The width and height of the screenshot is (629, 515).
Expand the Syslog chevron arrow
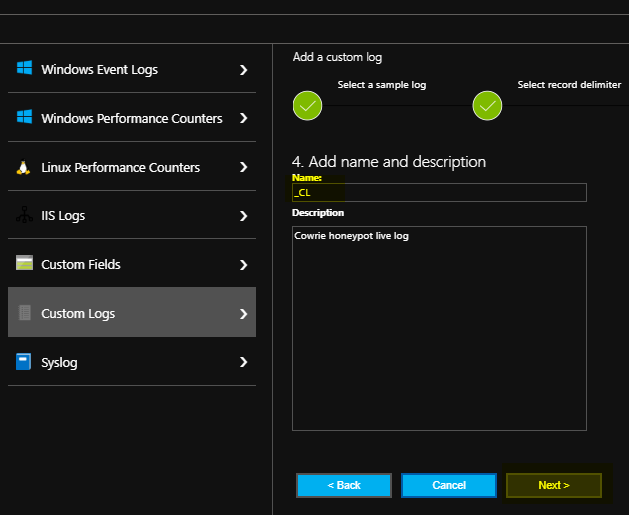243,362
